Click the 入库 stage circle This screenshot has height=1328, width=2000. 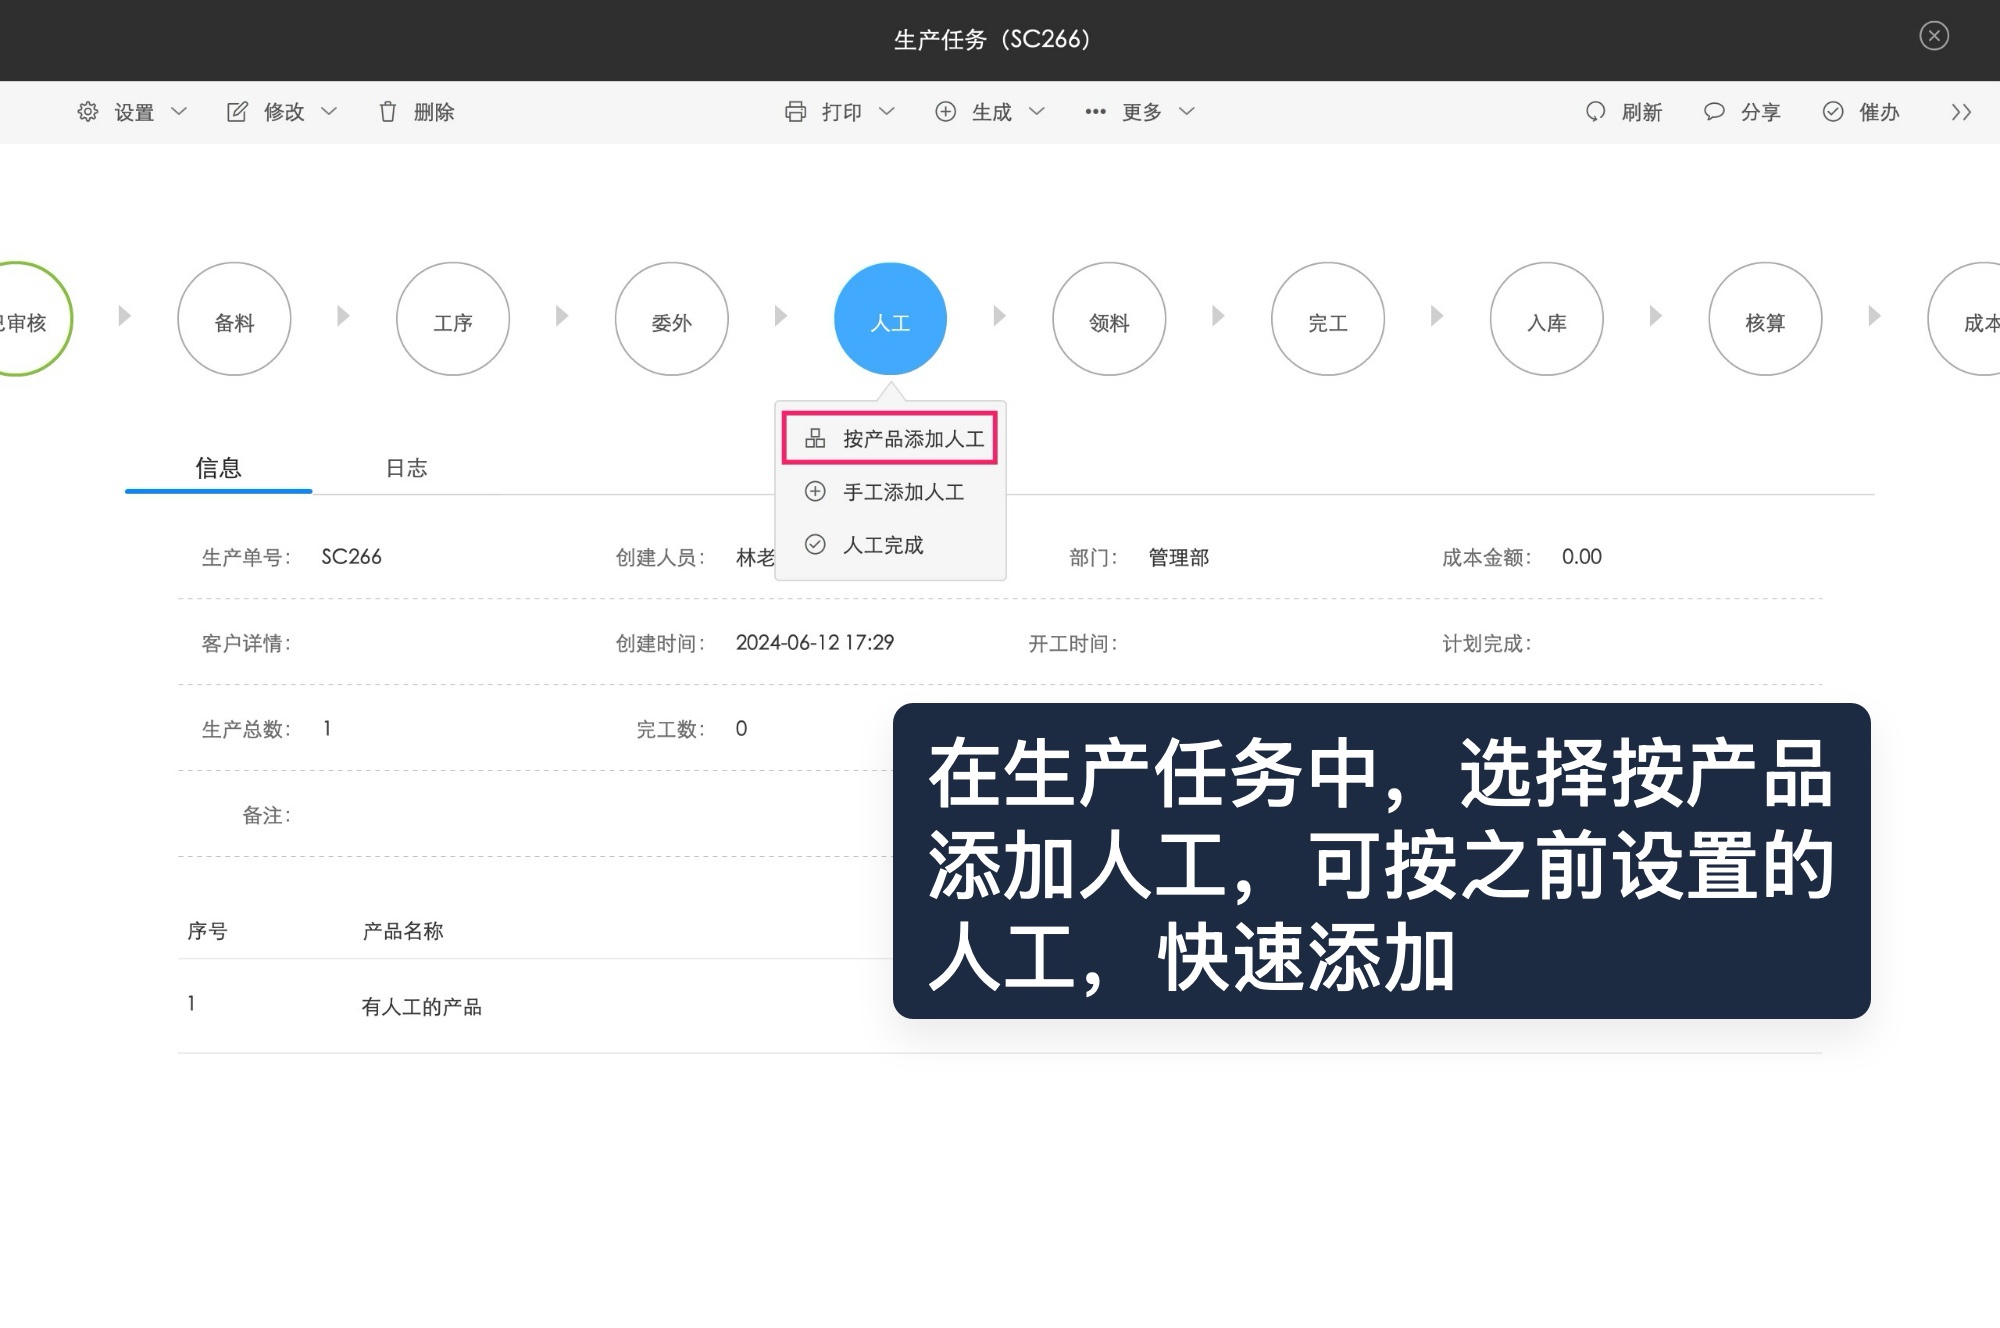[1546, 320]
